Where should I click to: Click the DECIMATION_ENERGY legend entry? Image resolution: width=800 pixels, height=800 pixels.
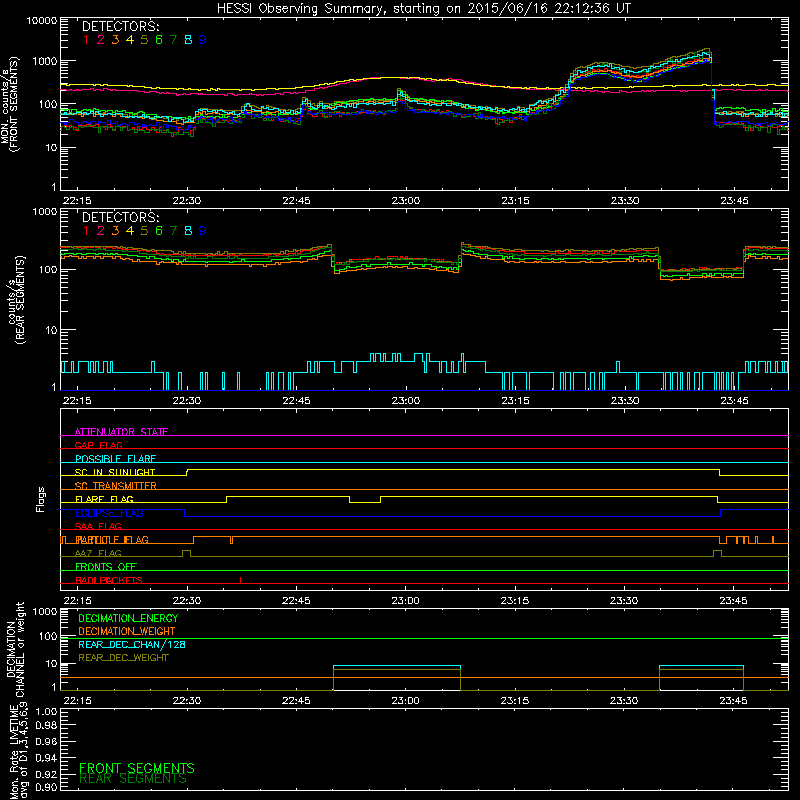click(x=128, y=618)
